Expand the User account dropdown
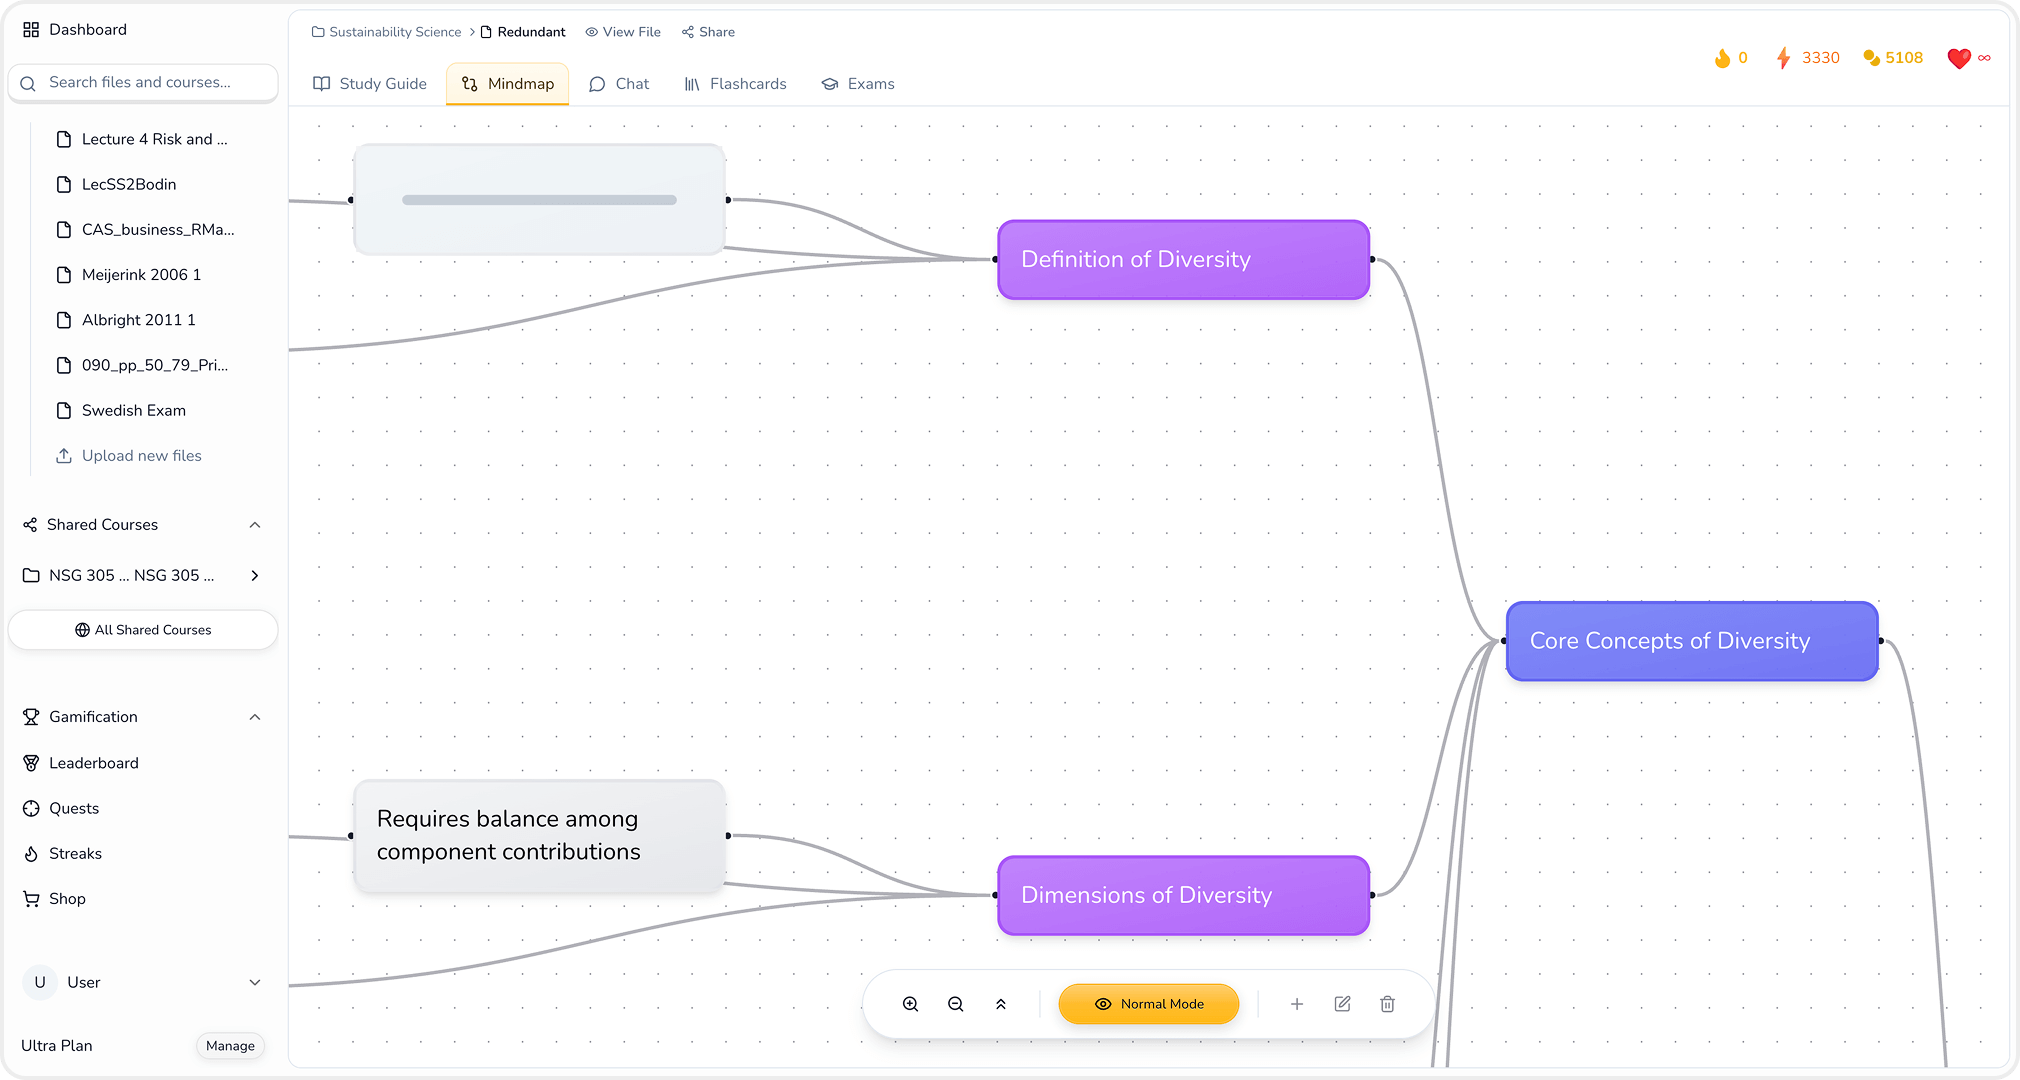The image size is (2020, 1080). (x=255, y=982)
